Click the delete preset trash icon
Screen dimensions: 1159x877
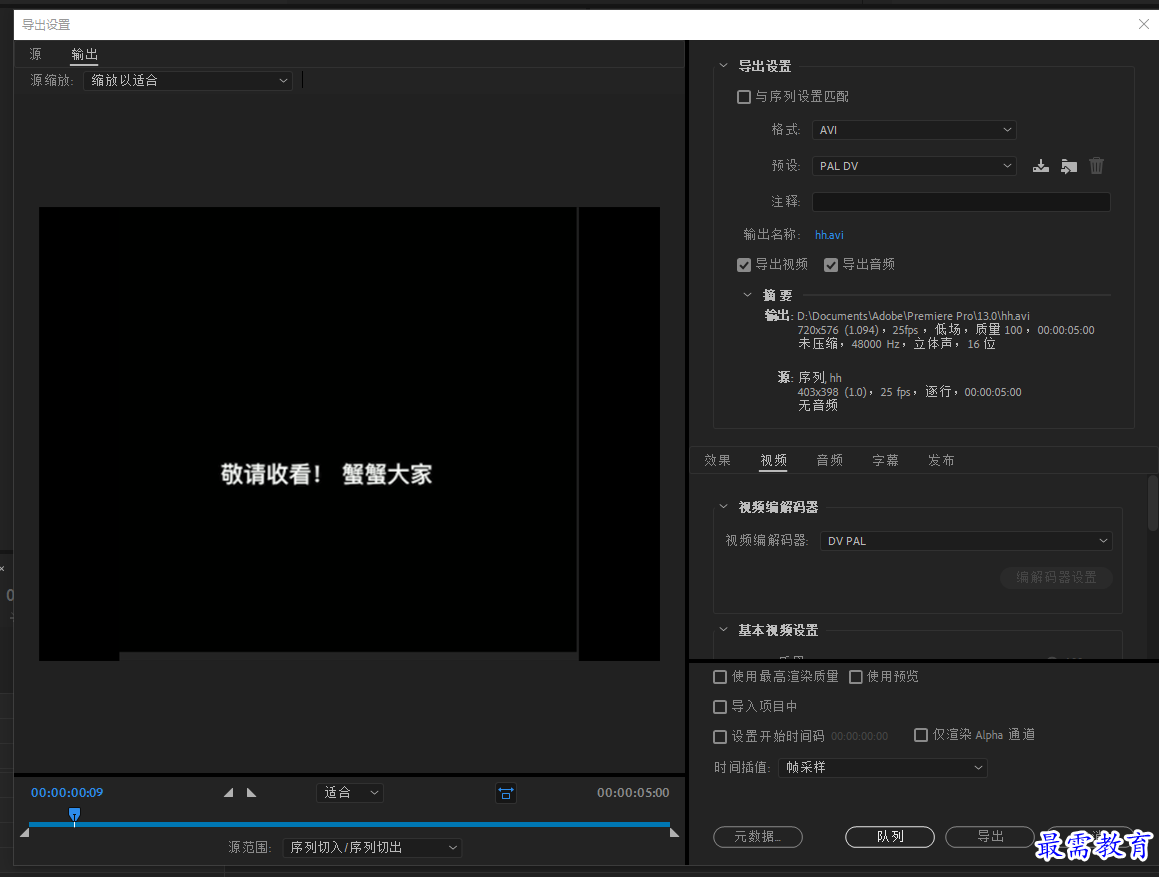coord(1096,166)
